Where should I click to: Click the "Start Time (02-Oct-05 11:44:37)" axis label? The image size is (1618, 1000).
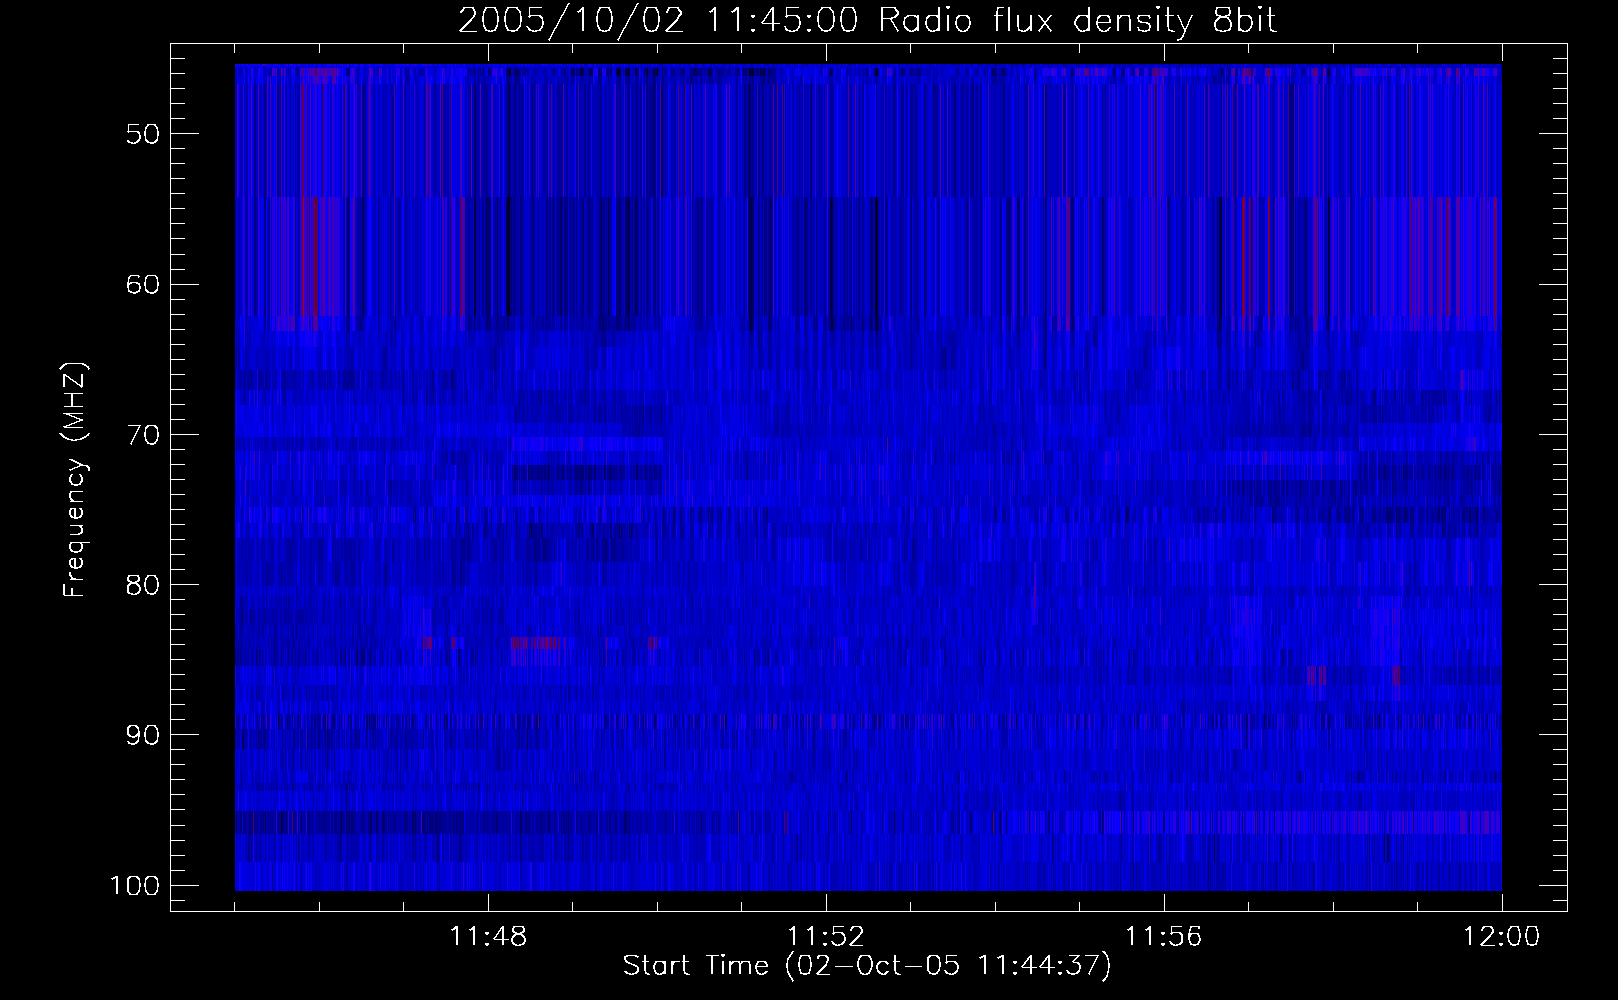pos(867,966)
